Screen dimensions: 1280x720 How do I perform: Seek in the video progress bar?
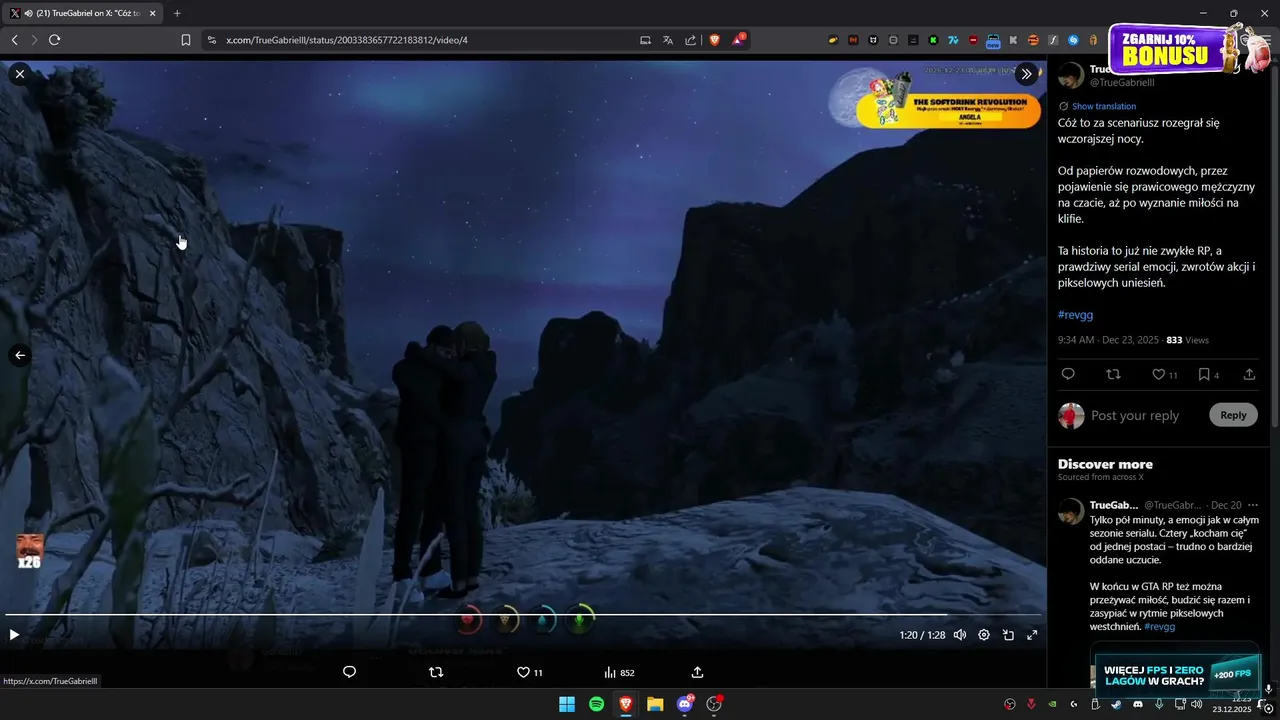[x=523, y=614]
